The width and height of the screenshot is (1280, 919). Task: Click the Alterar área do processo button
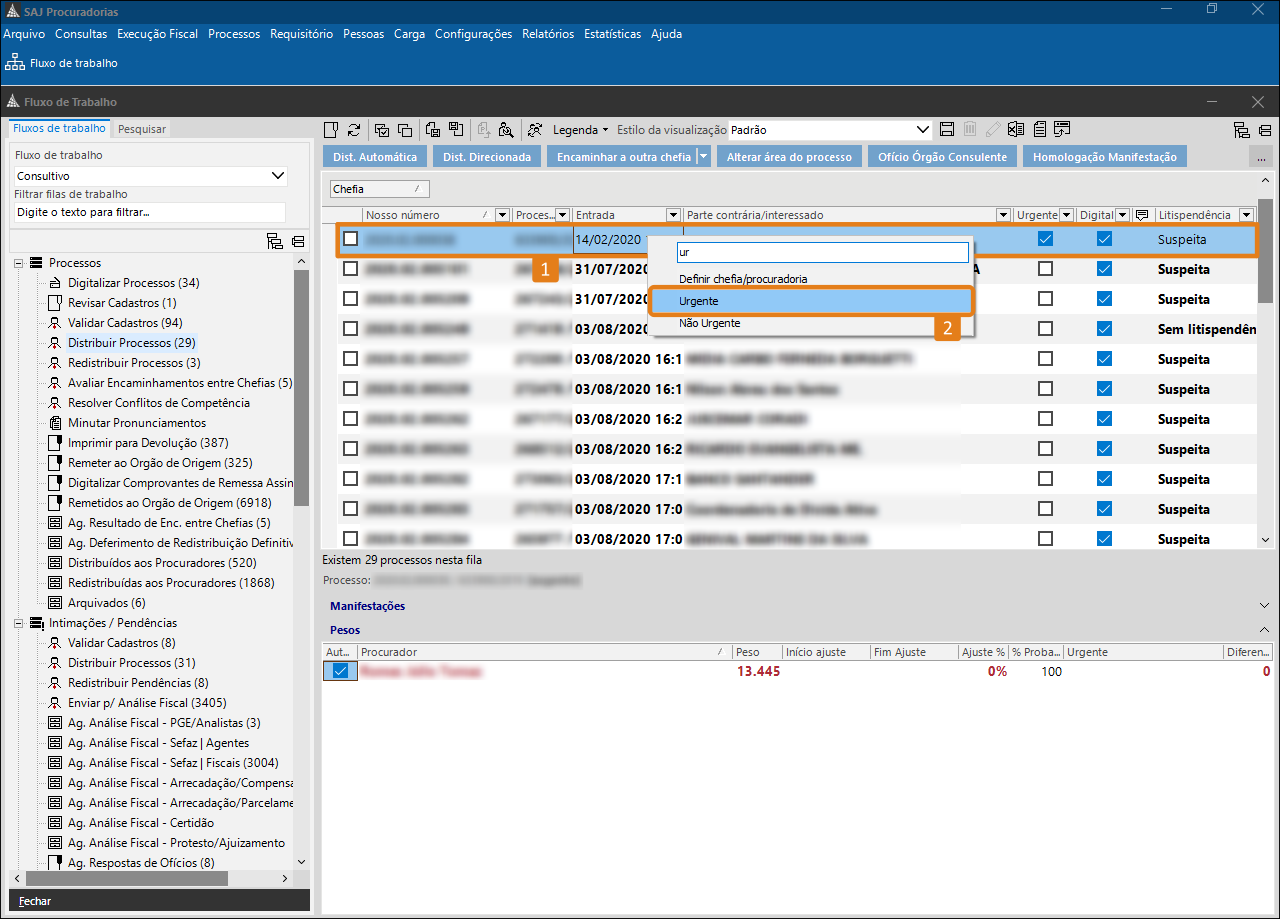[x=789, y=157]
